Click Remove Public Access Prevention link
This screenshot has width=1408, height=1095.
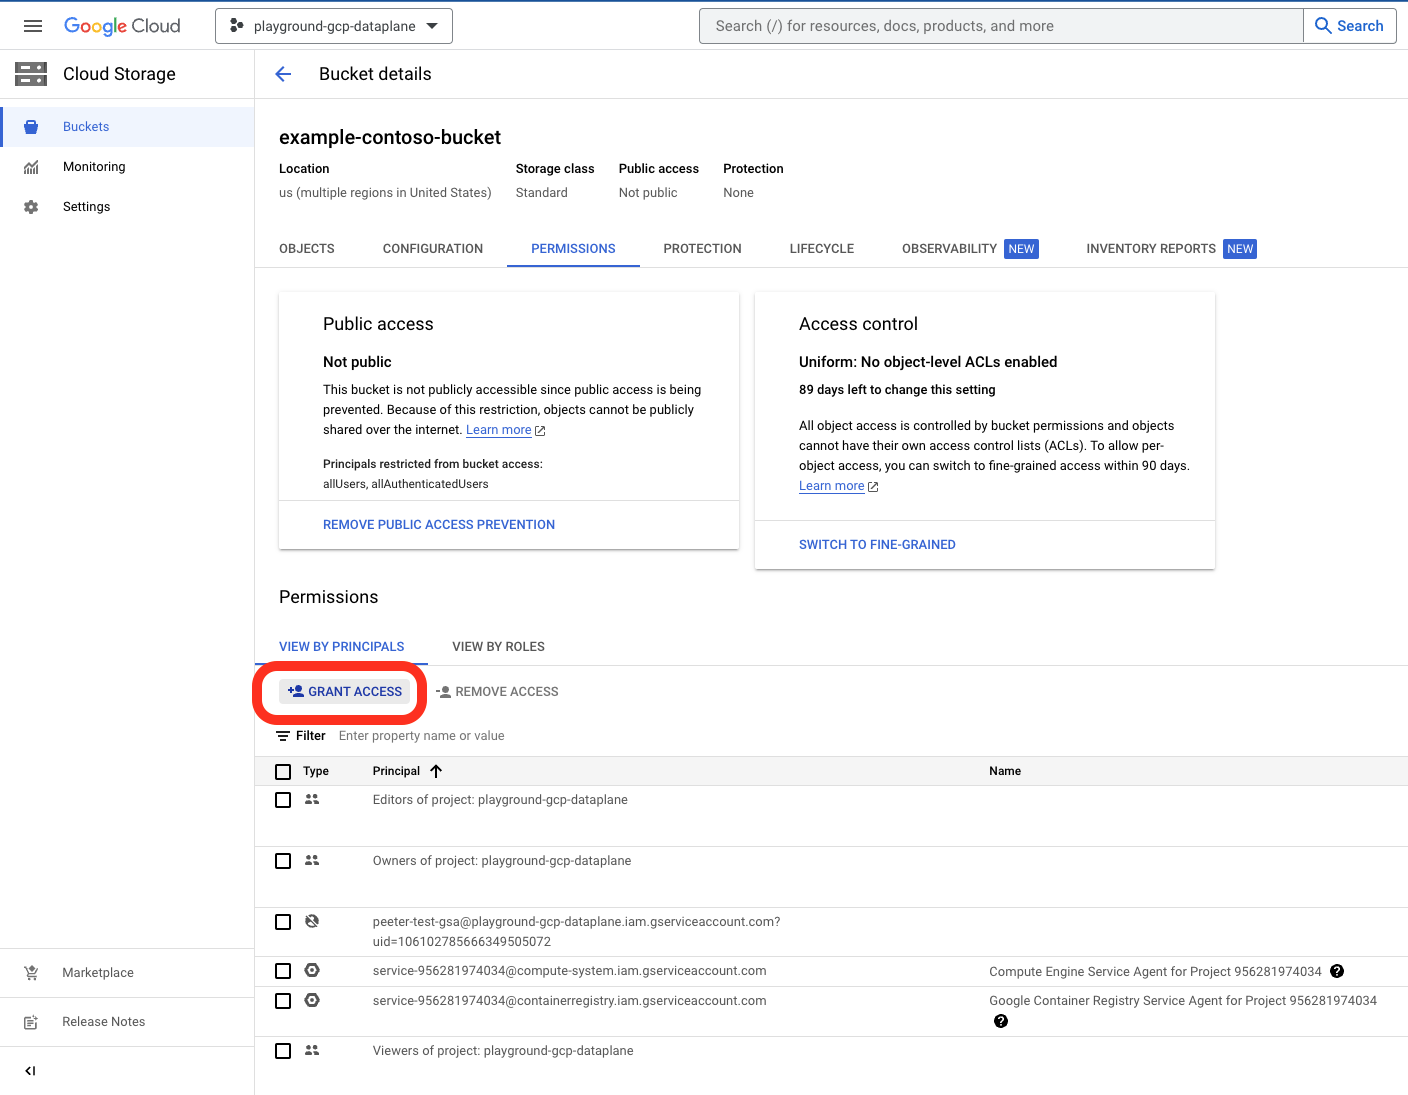click(x=438, y=525)
